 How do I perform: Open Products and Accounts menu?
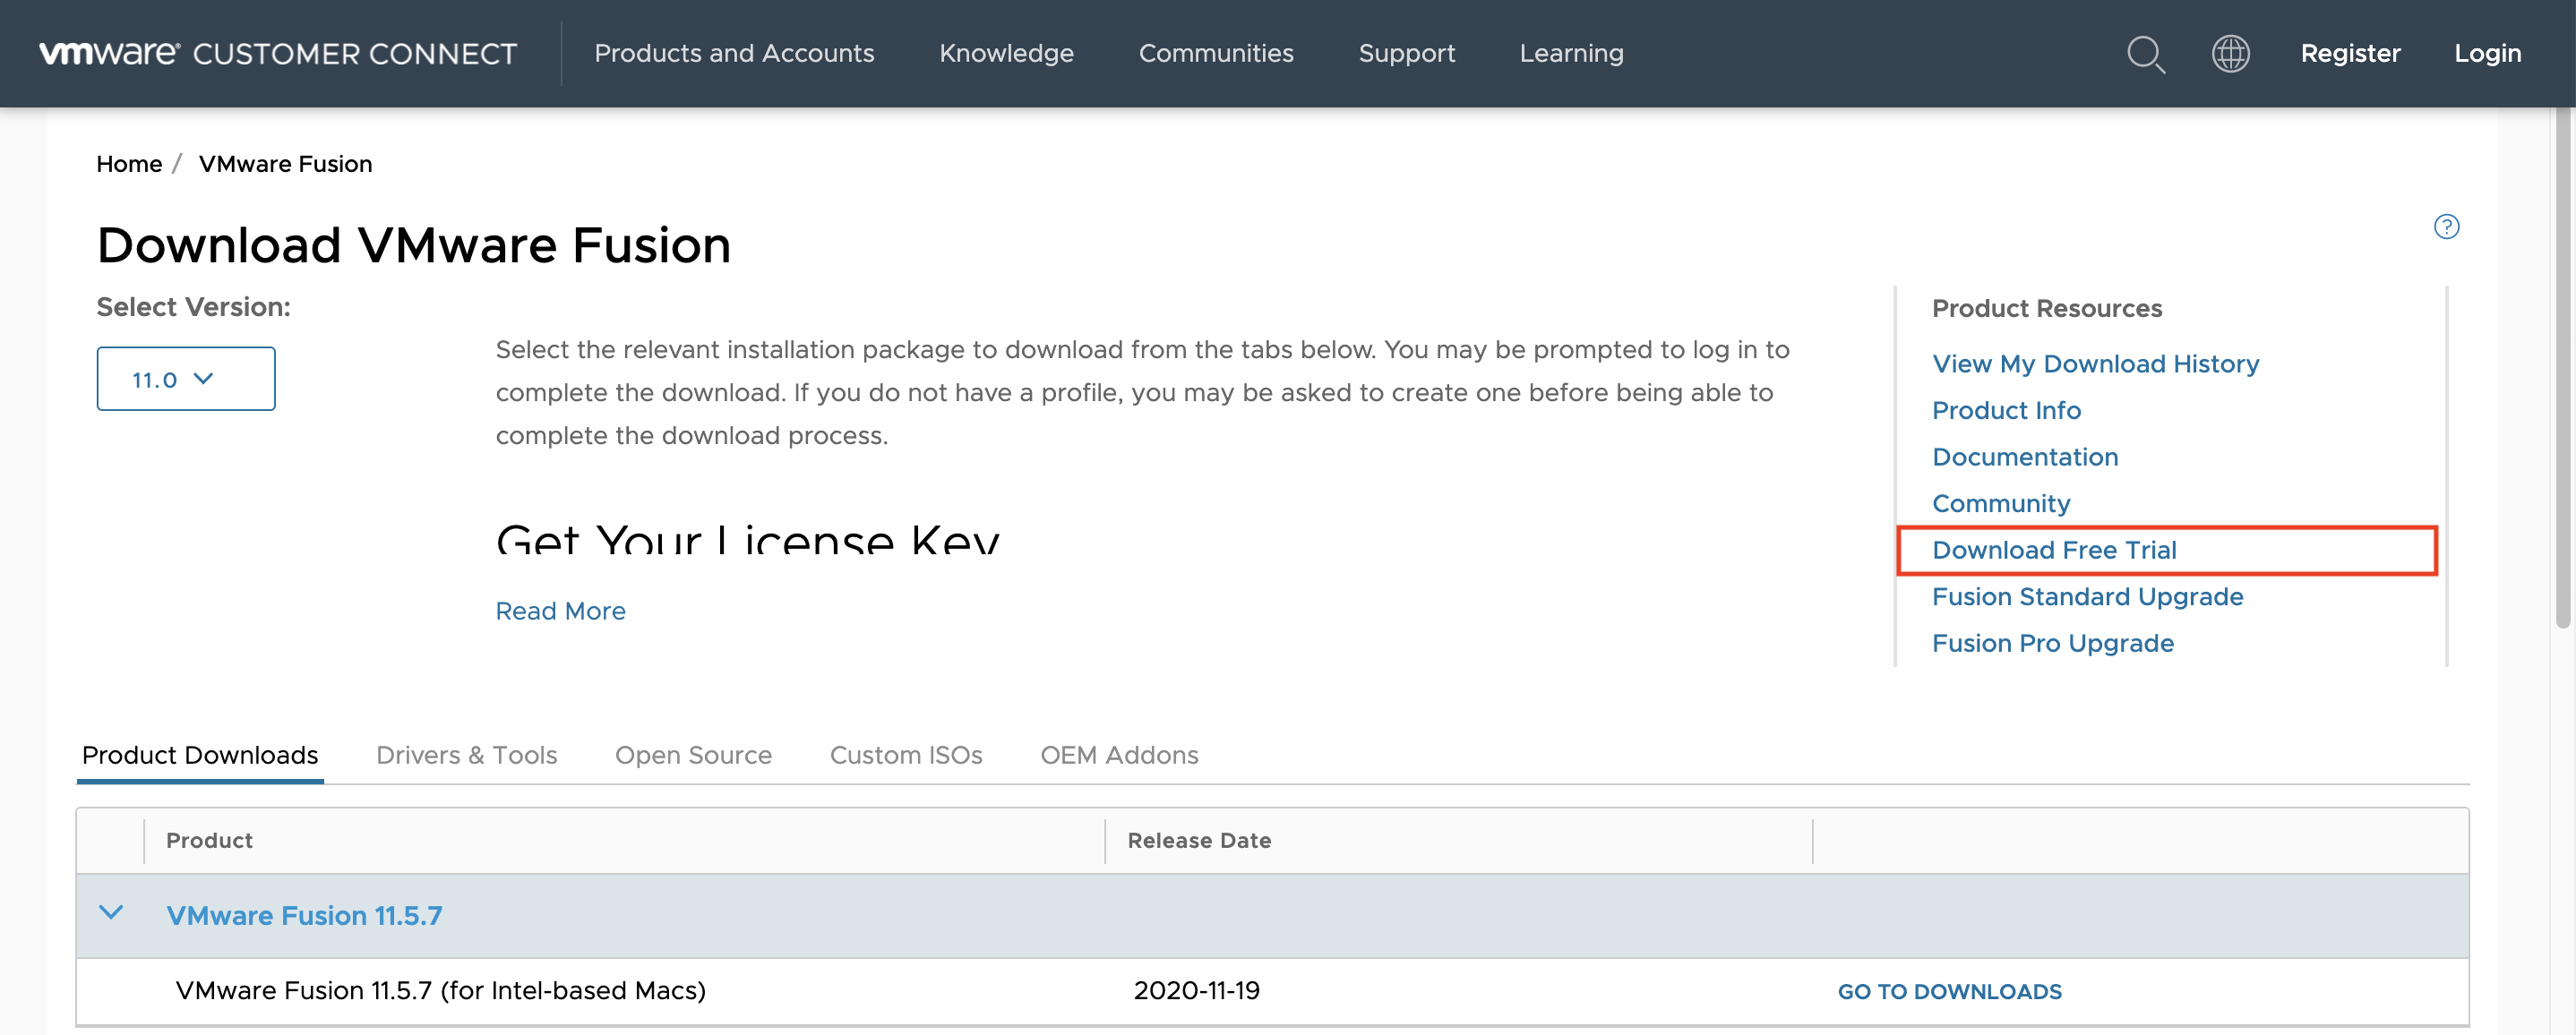pyautogui.click(x=734, y=53)
